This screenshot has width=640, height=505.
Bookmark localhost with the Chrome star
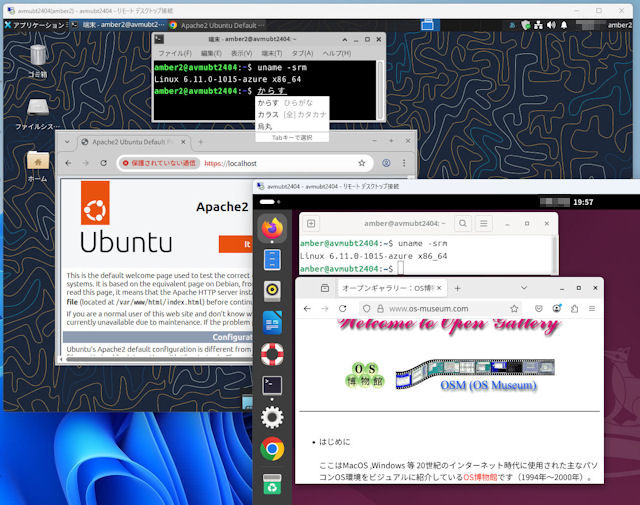pos(362,163)
